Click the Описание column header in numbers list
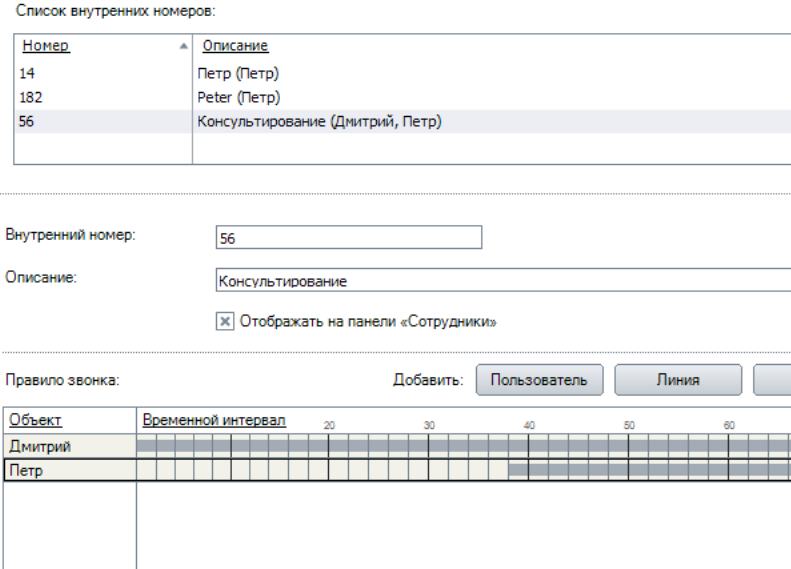Image resolution: width=791 pixels, height=569 pixels. (x=236, y=47)
